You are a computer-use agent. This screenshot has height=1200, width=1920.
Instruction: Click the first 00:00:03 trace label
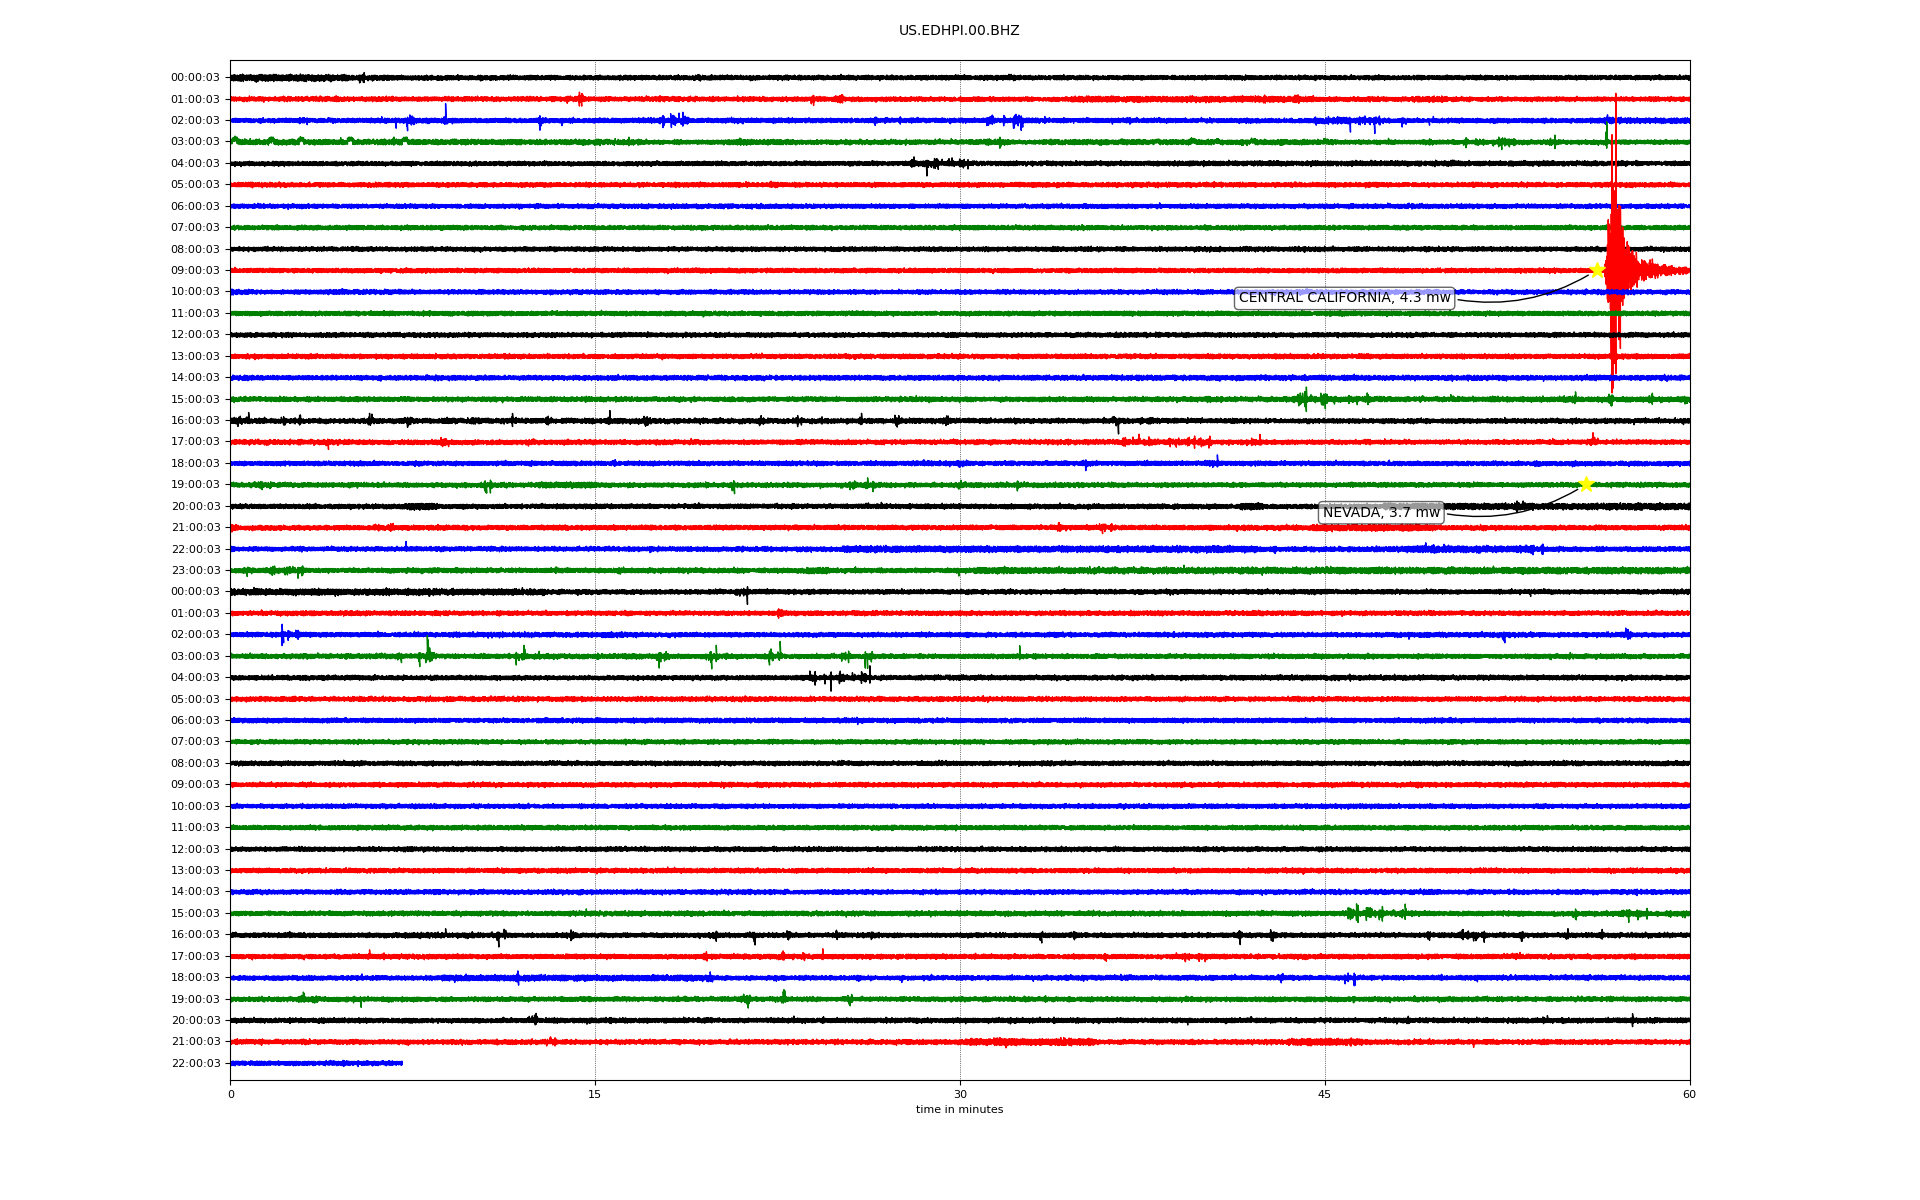[195, 78]
